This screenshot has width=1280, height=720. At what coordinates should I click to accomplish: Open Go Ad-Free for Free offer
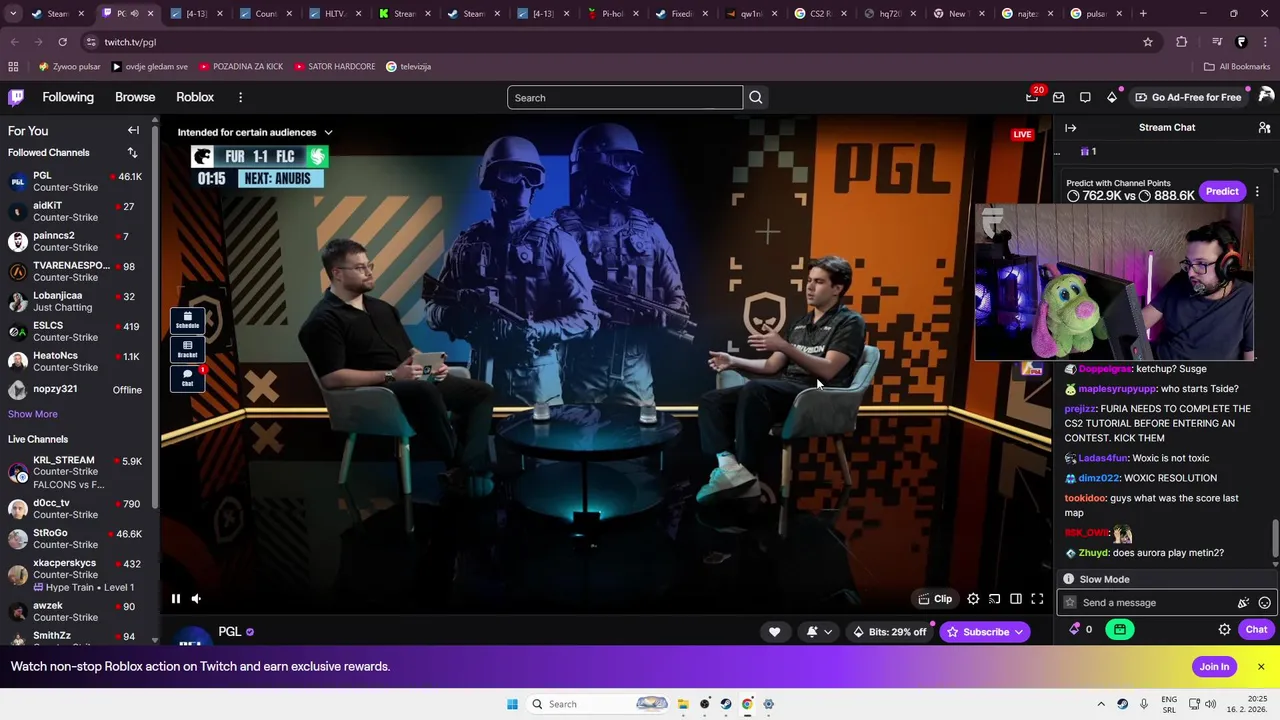coord(1188,97)
